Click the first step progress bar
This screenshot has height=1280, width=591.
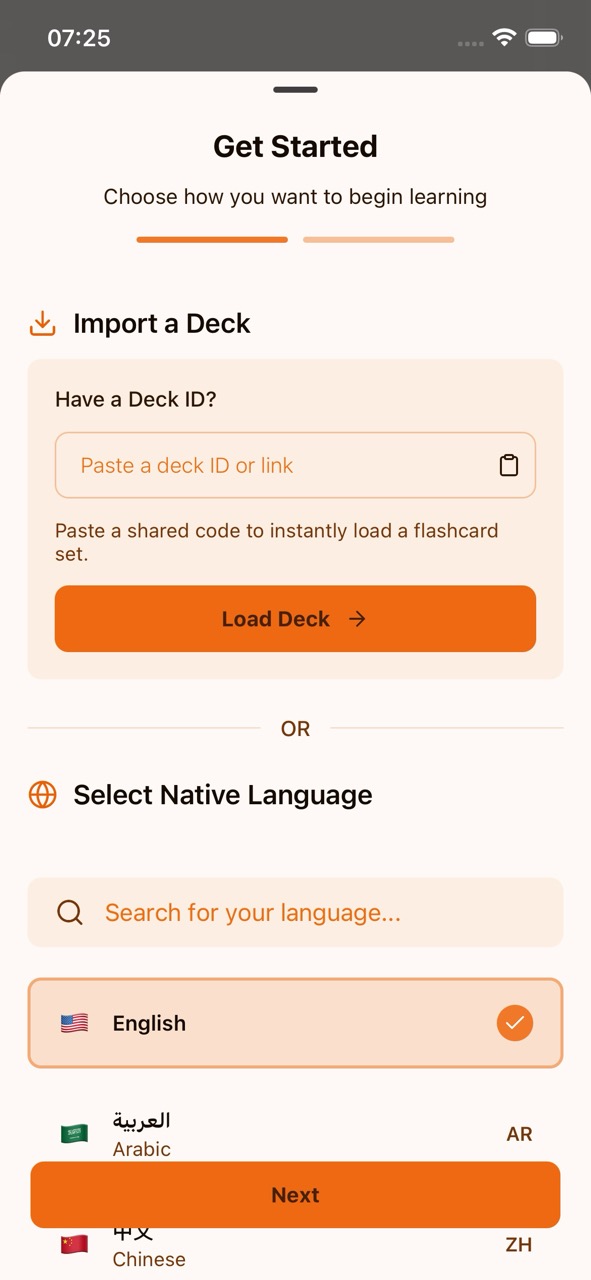211,239
